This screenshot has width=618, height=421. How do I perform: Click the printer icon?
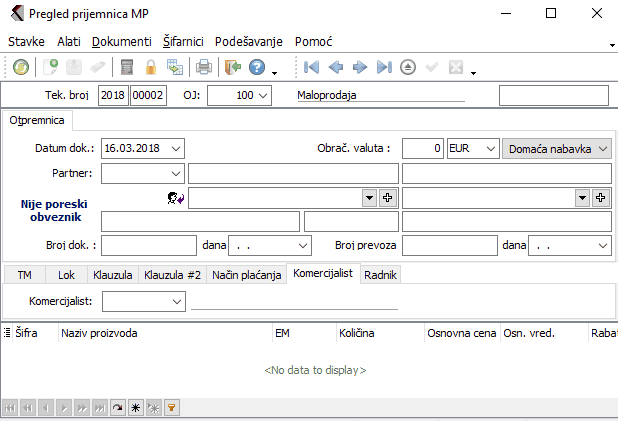tap(203, 68)
